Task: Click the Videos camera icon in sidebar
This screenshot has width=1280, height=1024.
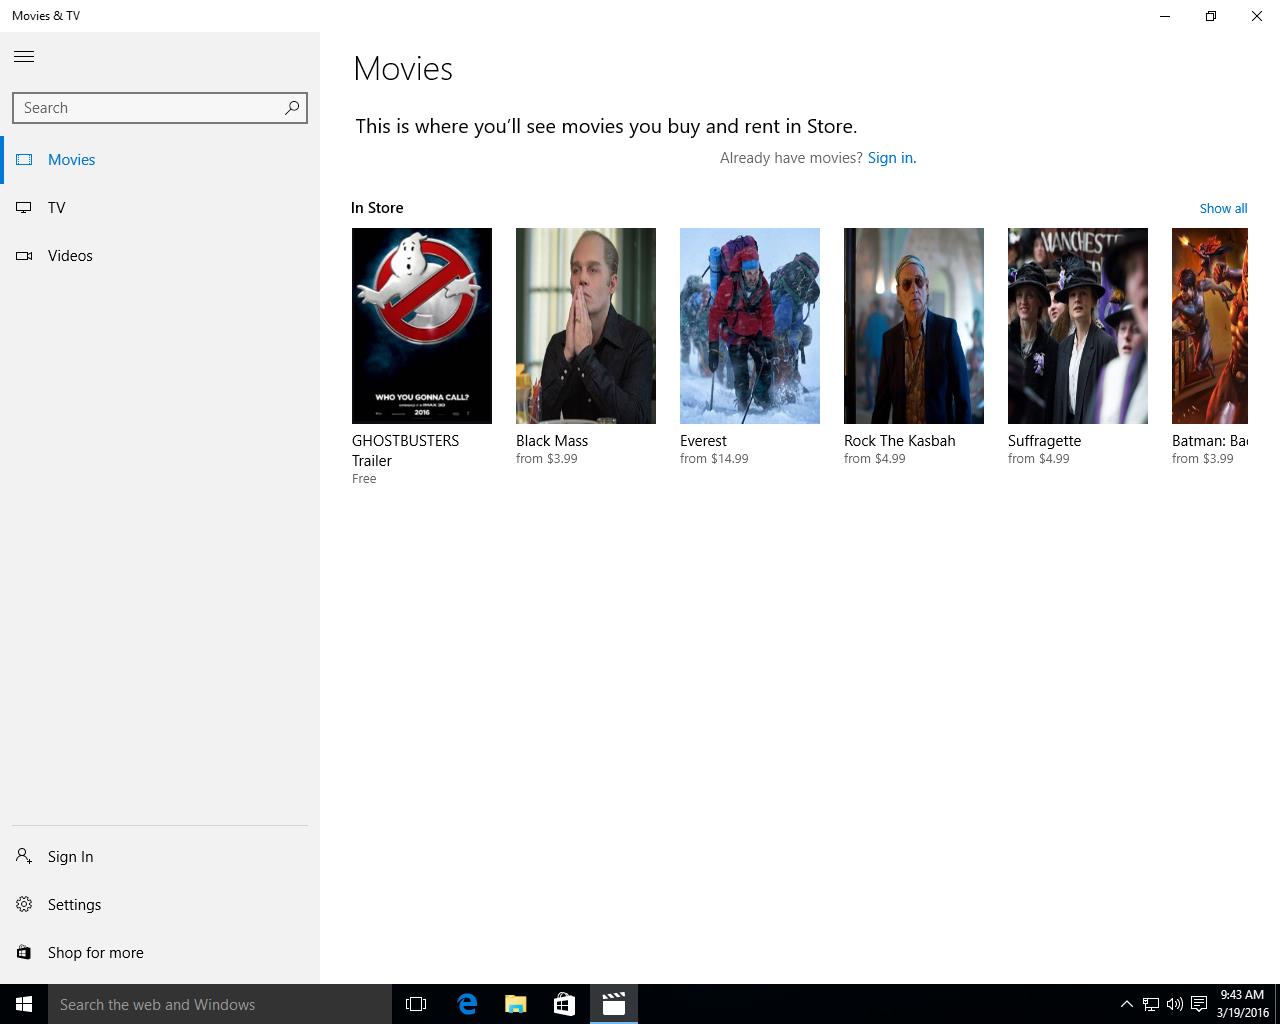Action: pyautogui.click(x=24, y=255)
